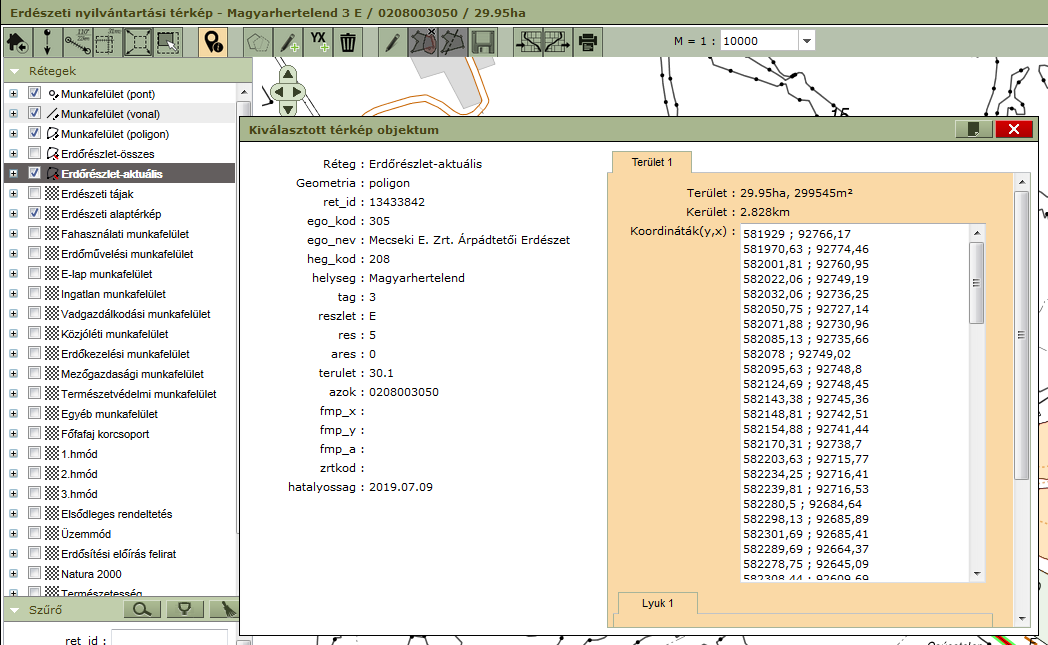Click the trash delete icon

click(x=348, y=42)
